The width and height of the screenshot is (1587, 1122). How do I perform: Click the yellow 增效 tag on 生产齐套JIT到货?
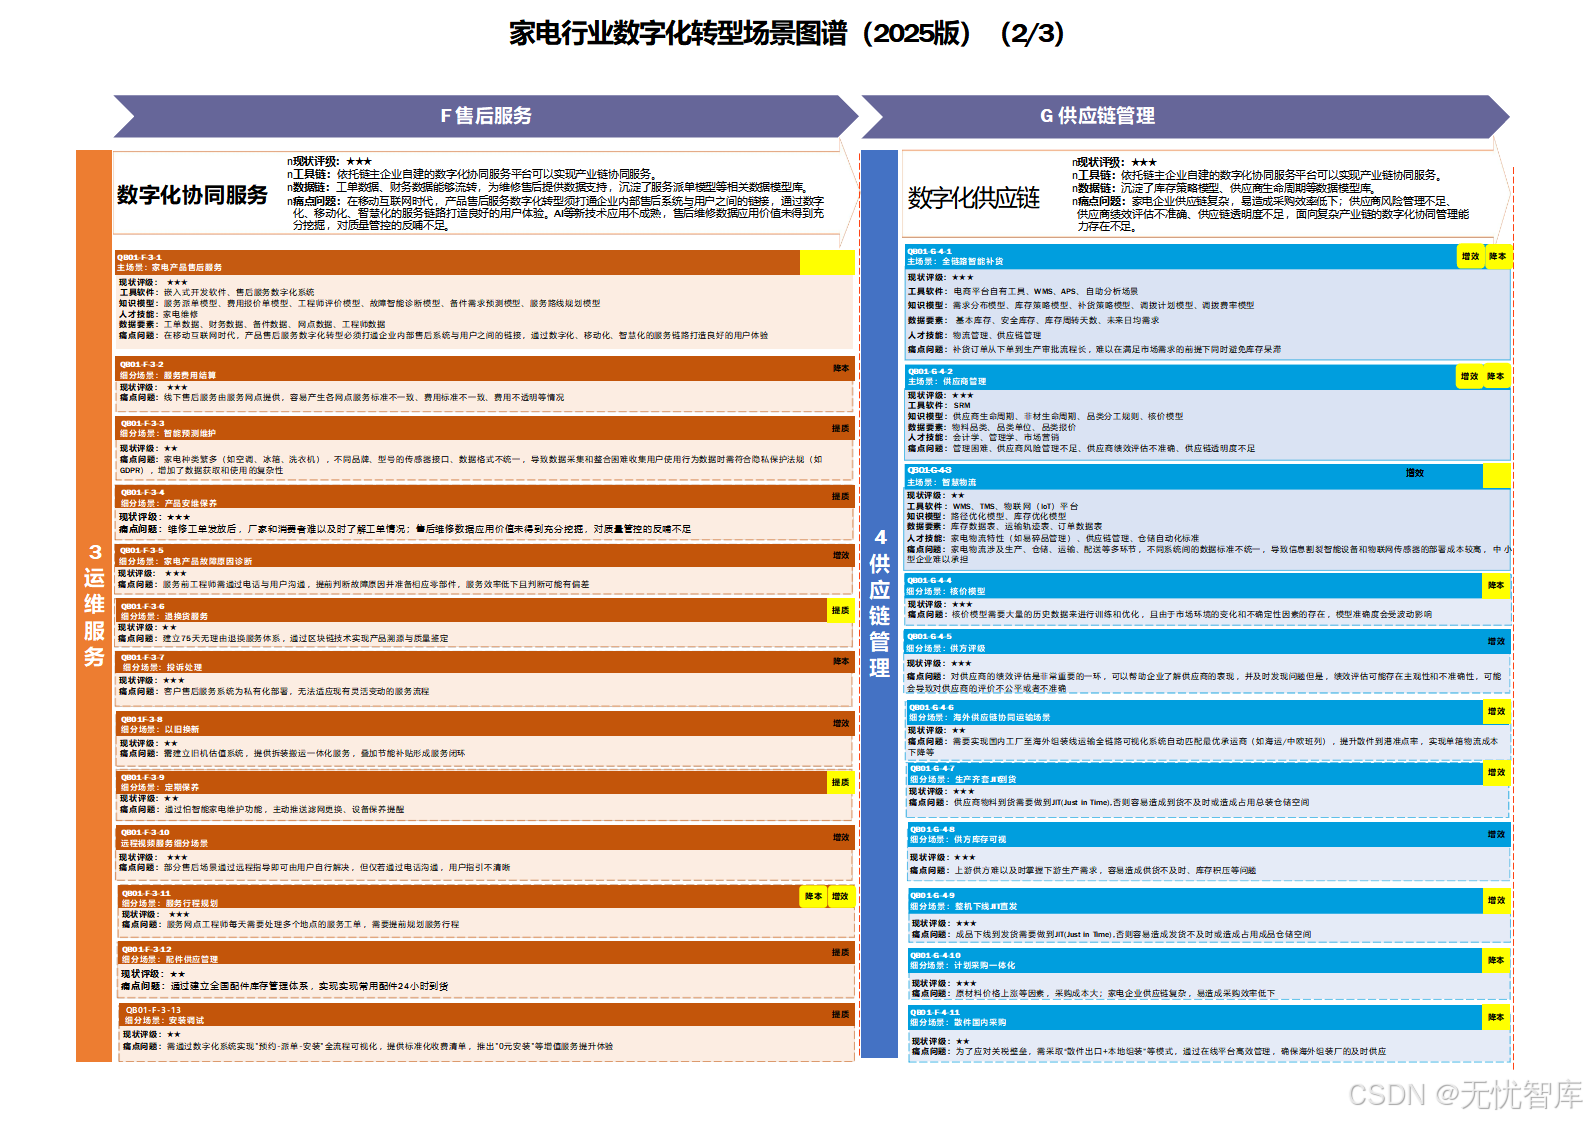pyautogui.click(x=1496, y=772)
